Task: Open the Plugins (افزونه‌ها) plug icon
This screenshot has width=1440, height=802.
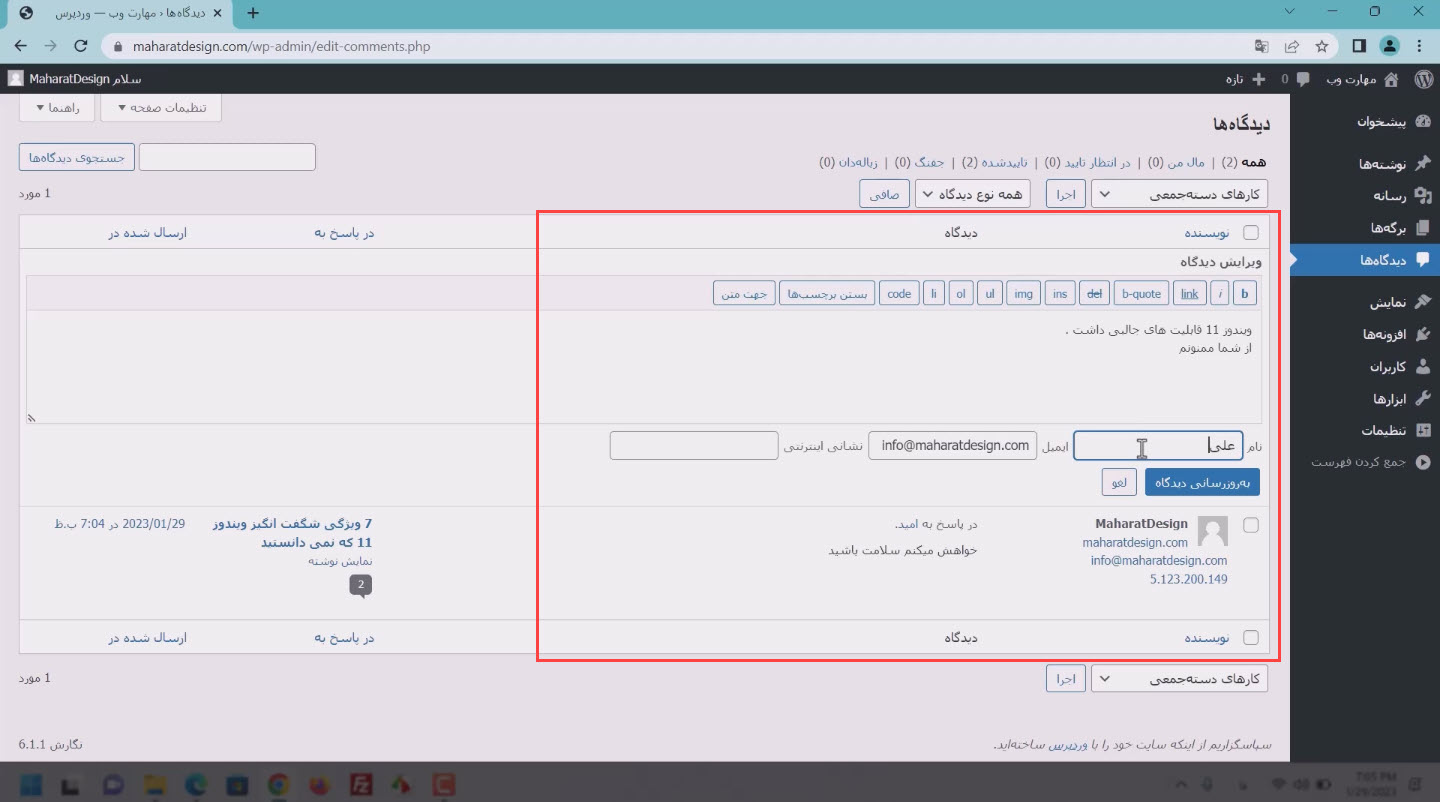Action: (x=1423, y=334)
